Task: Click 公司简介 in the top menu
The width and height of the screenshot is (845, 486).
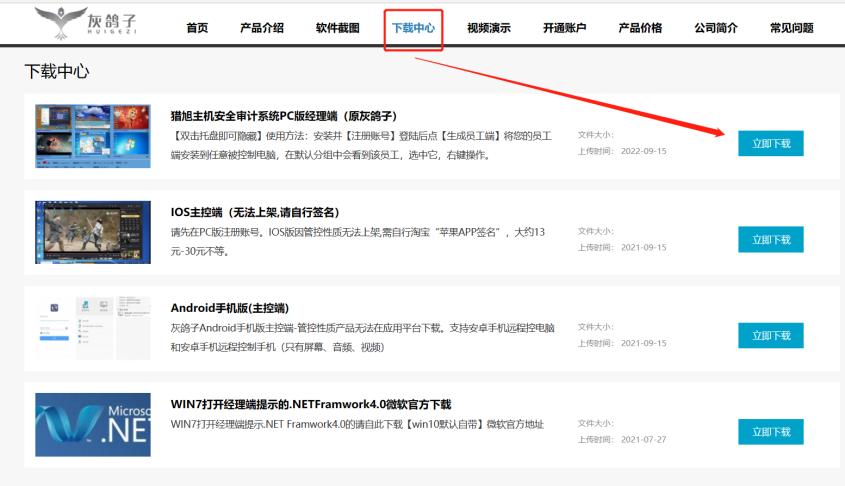Action: tap(716, 28)
